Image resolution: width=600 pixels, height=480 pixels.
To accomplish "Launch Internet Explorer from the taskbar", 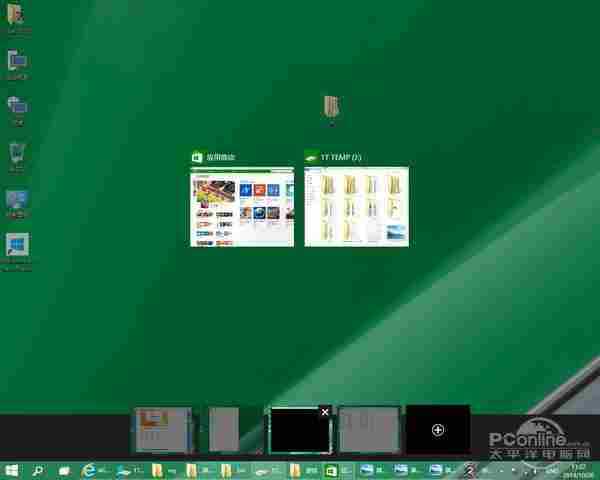I will point(89,469).
